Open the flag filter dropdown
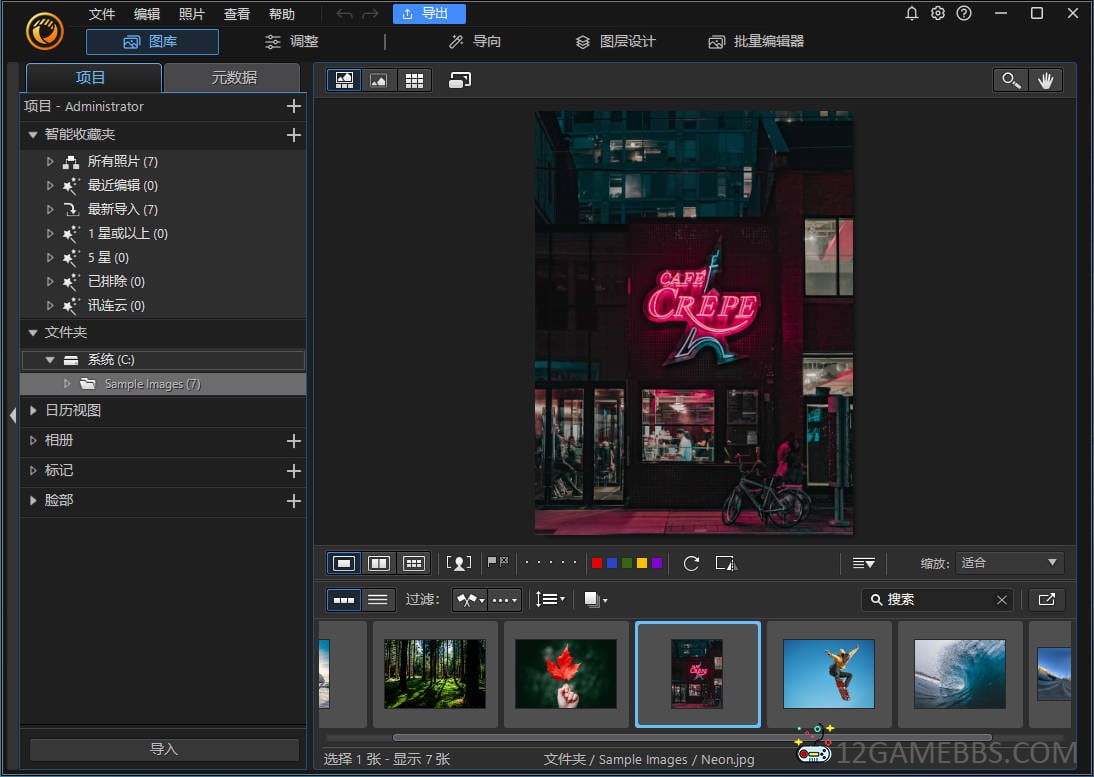Image resolution: width=1094 pixels, height=777 pixels. (x=470, y=600)
